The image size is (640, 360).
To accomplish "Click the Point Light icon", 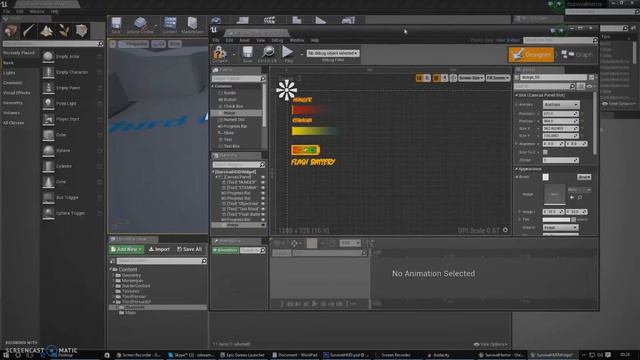I will click(x=48, y=103).
